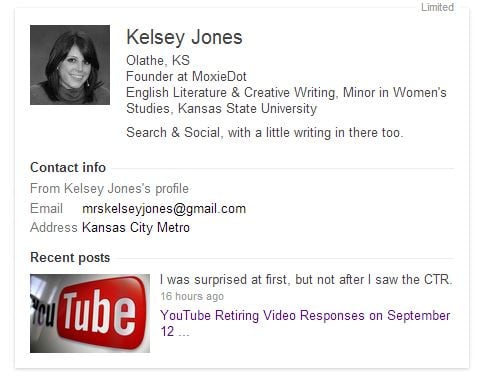Click the YouTube logo post thumbnail
Image resolution: width=488 pixels, height=387 pixels.
90,313
